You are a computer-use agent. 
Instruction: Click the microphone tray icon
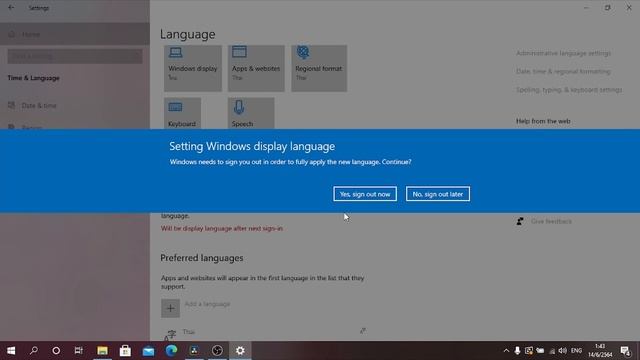point(517,351)
